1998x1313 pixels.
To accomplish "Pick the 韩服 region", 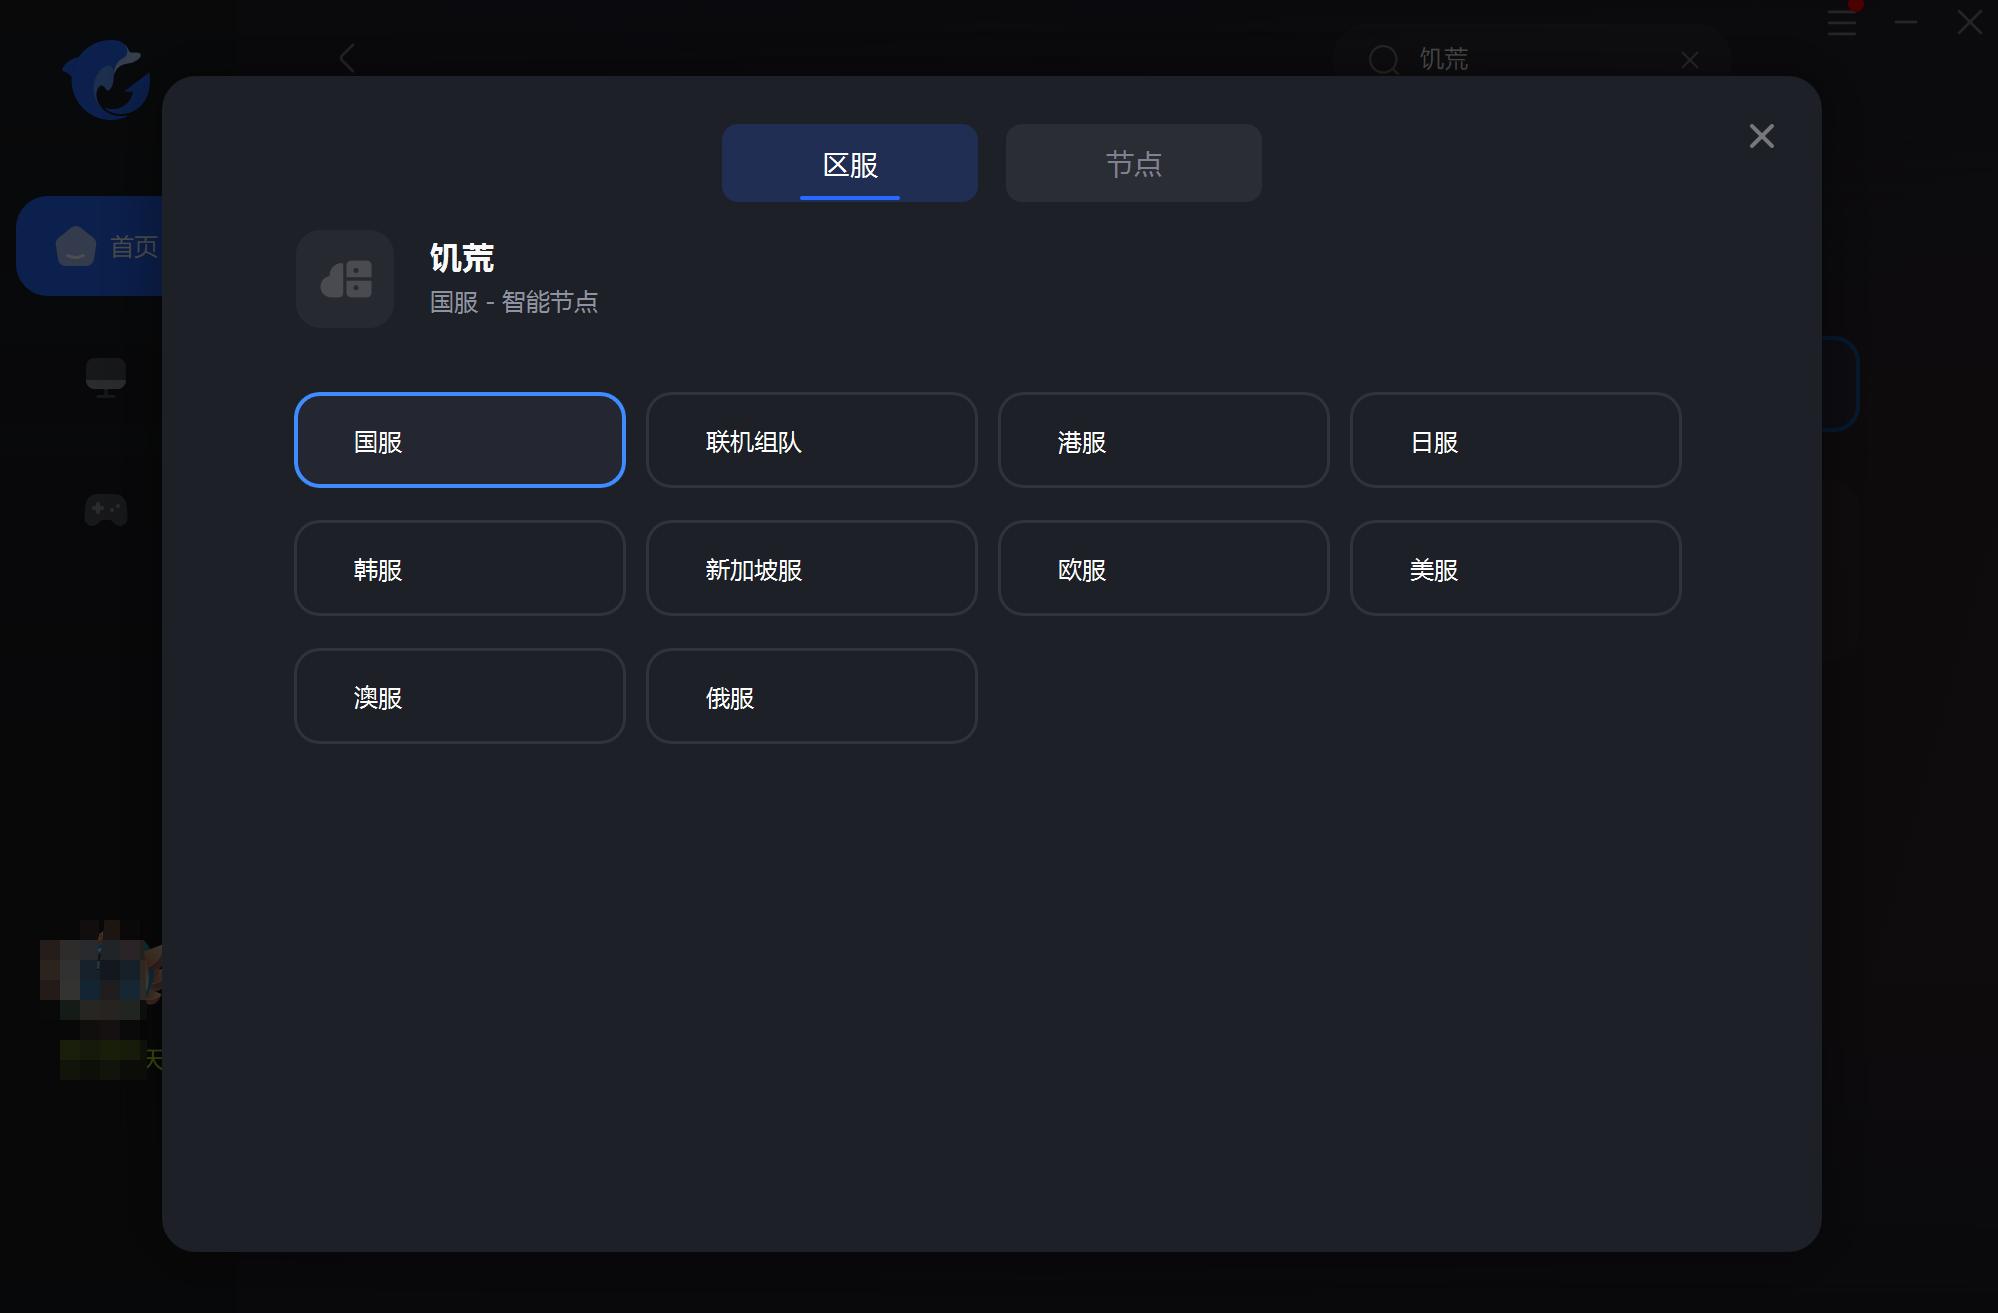I will click(x=460, y=568).
